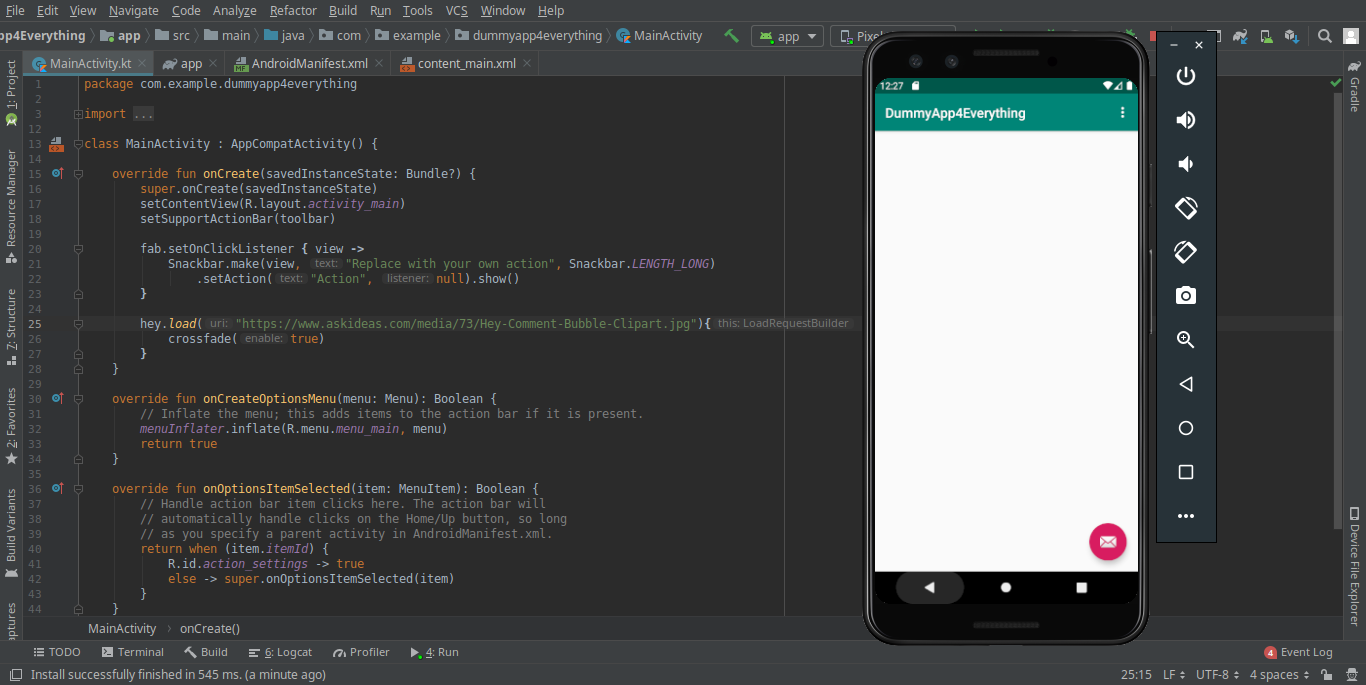Open the SDK Manager icon
The width and height of the screenshot is (1366, 685).
coord(1291,36)
